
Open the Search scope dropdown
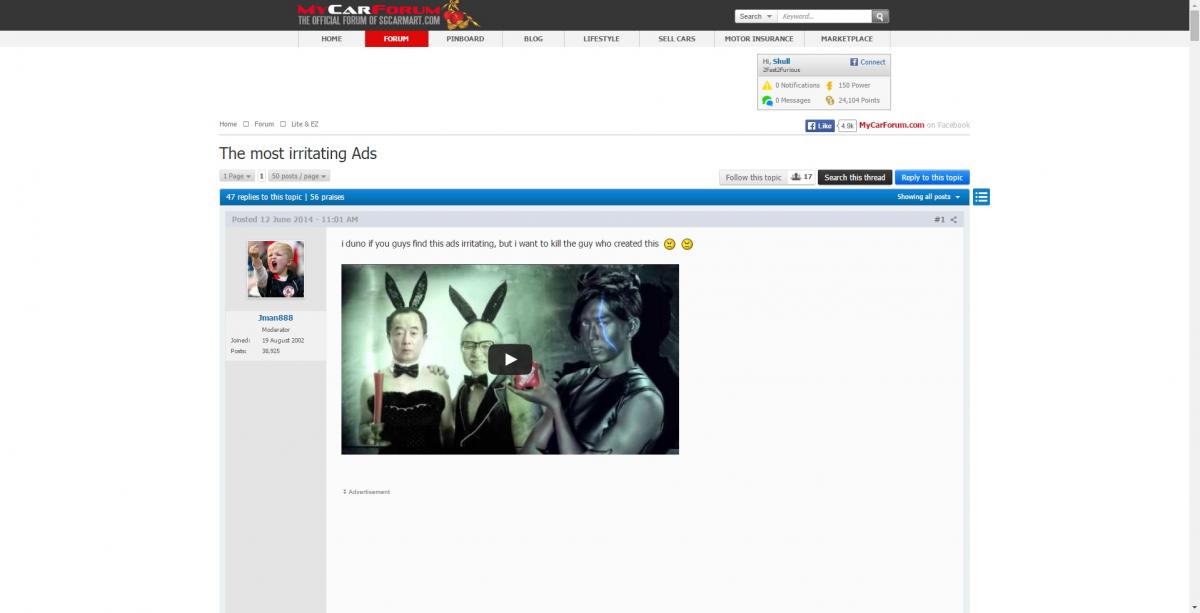tap(755, 16)
